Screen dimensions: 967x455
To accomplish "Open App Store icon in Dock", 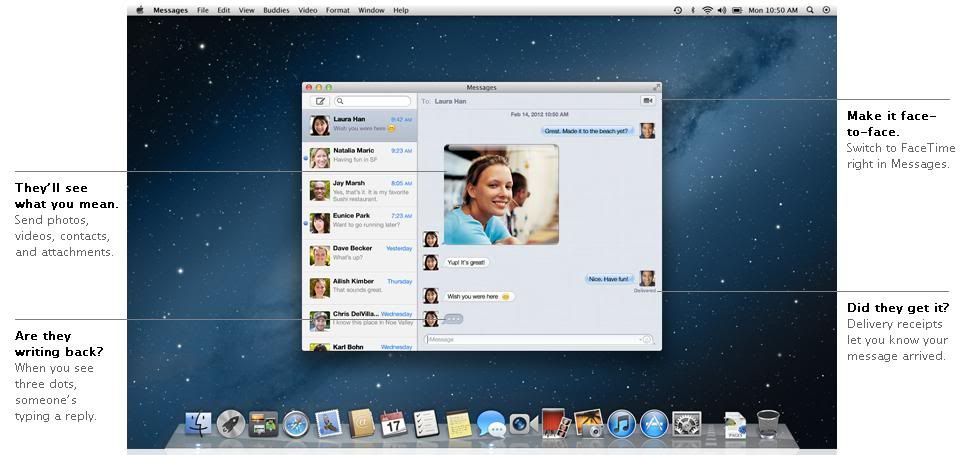I will click(654, 424).
